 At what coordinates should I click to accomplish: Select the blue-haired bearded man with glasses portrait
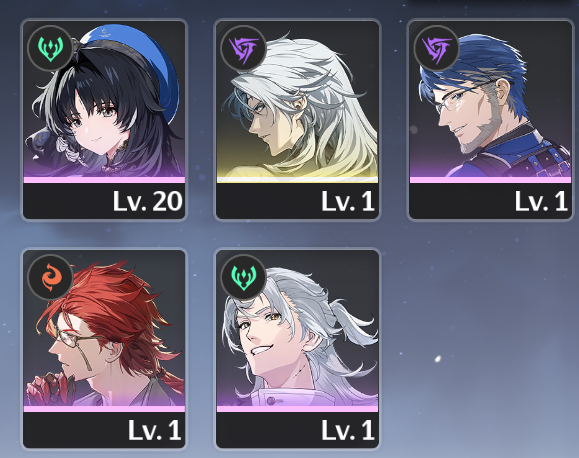point(490,99)
